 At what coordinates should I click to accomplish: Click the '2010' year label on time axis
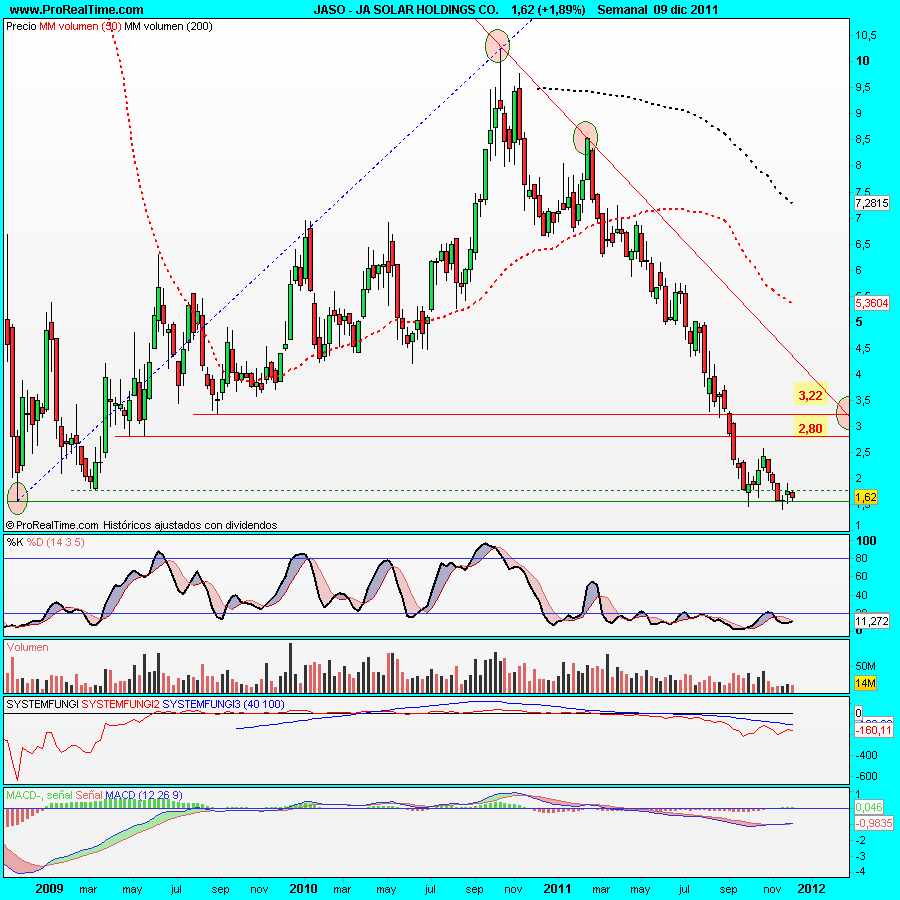click(303, 889)
